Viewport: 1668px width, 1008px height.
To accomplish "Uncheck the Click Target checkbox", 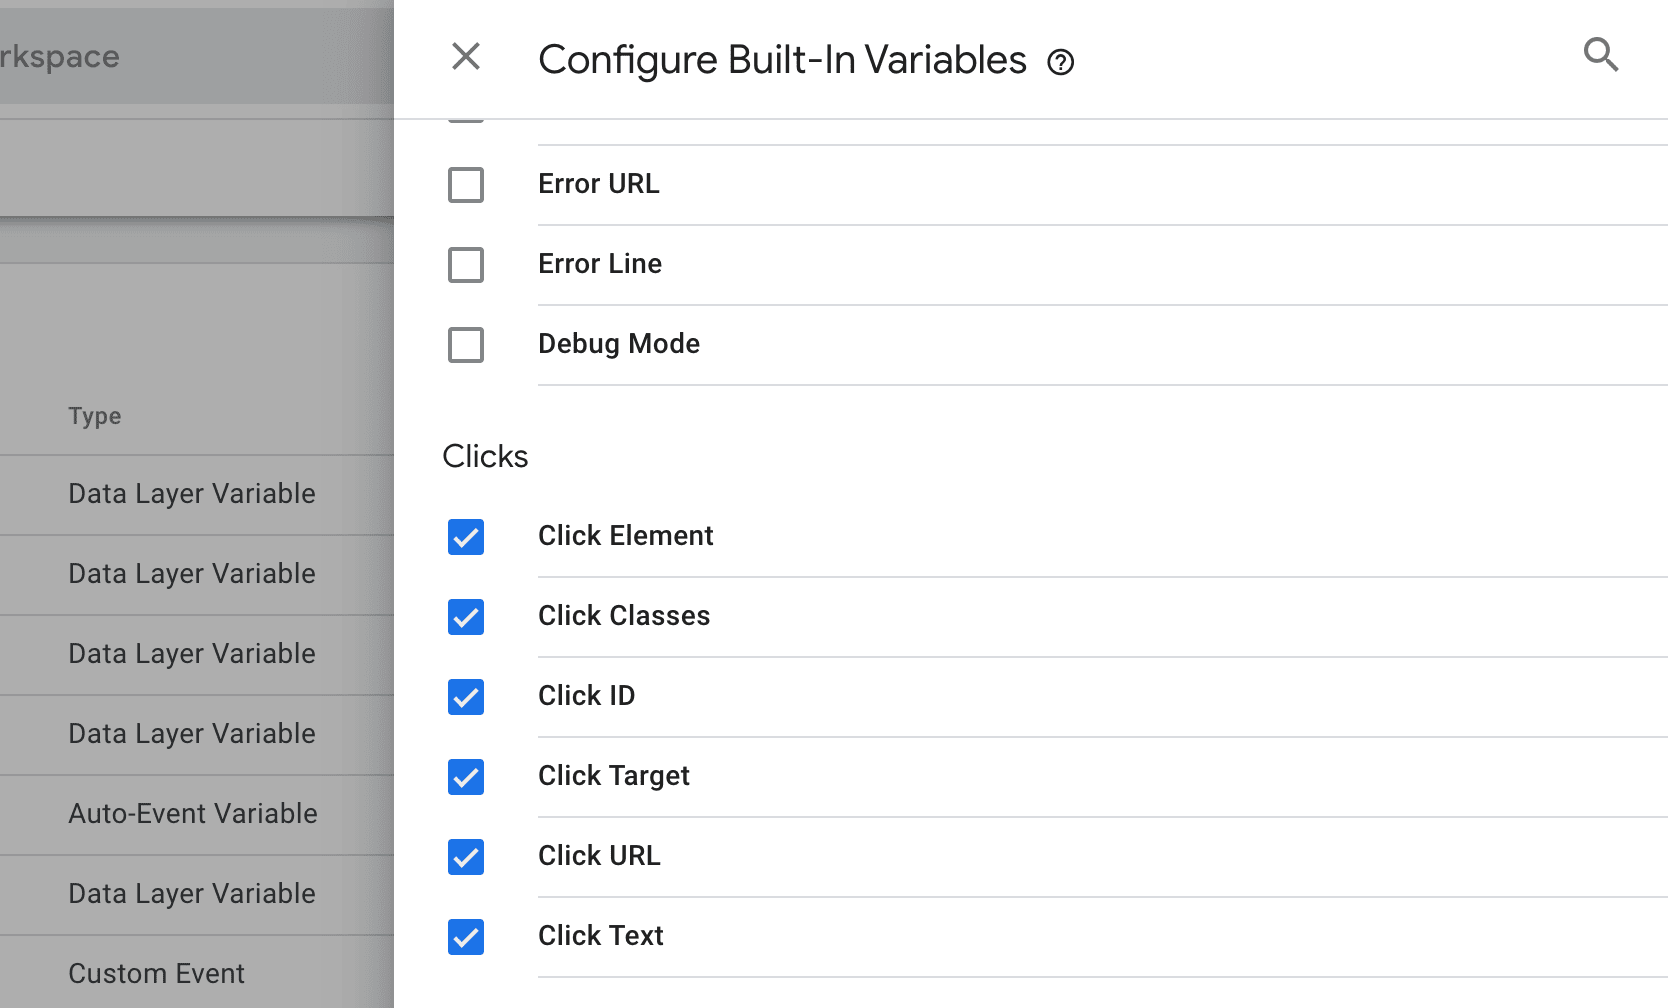I will point(465,777).
